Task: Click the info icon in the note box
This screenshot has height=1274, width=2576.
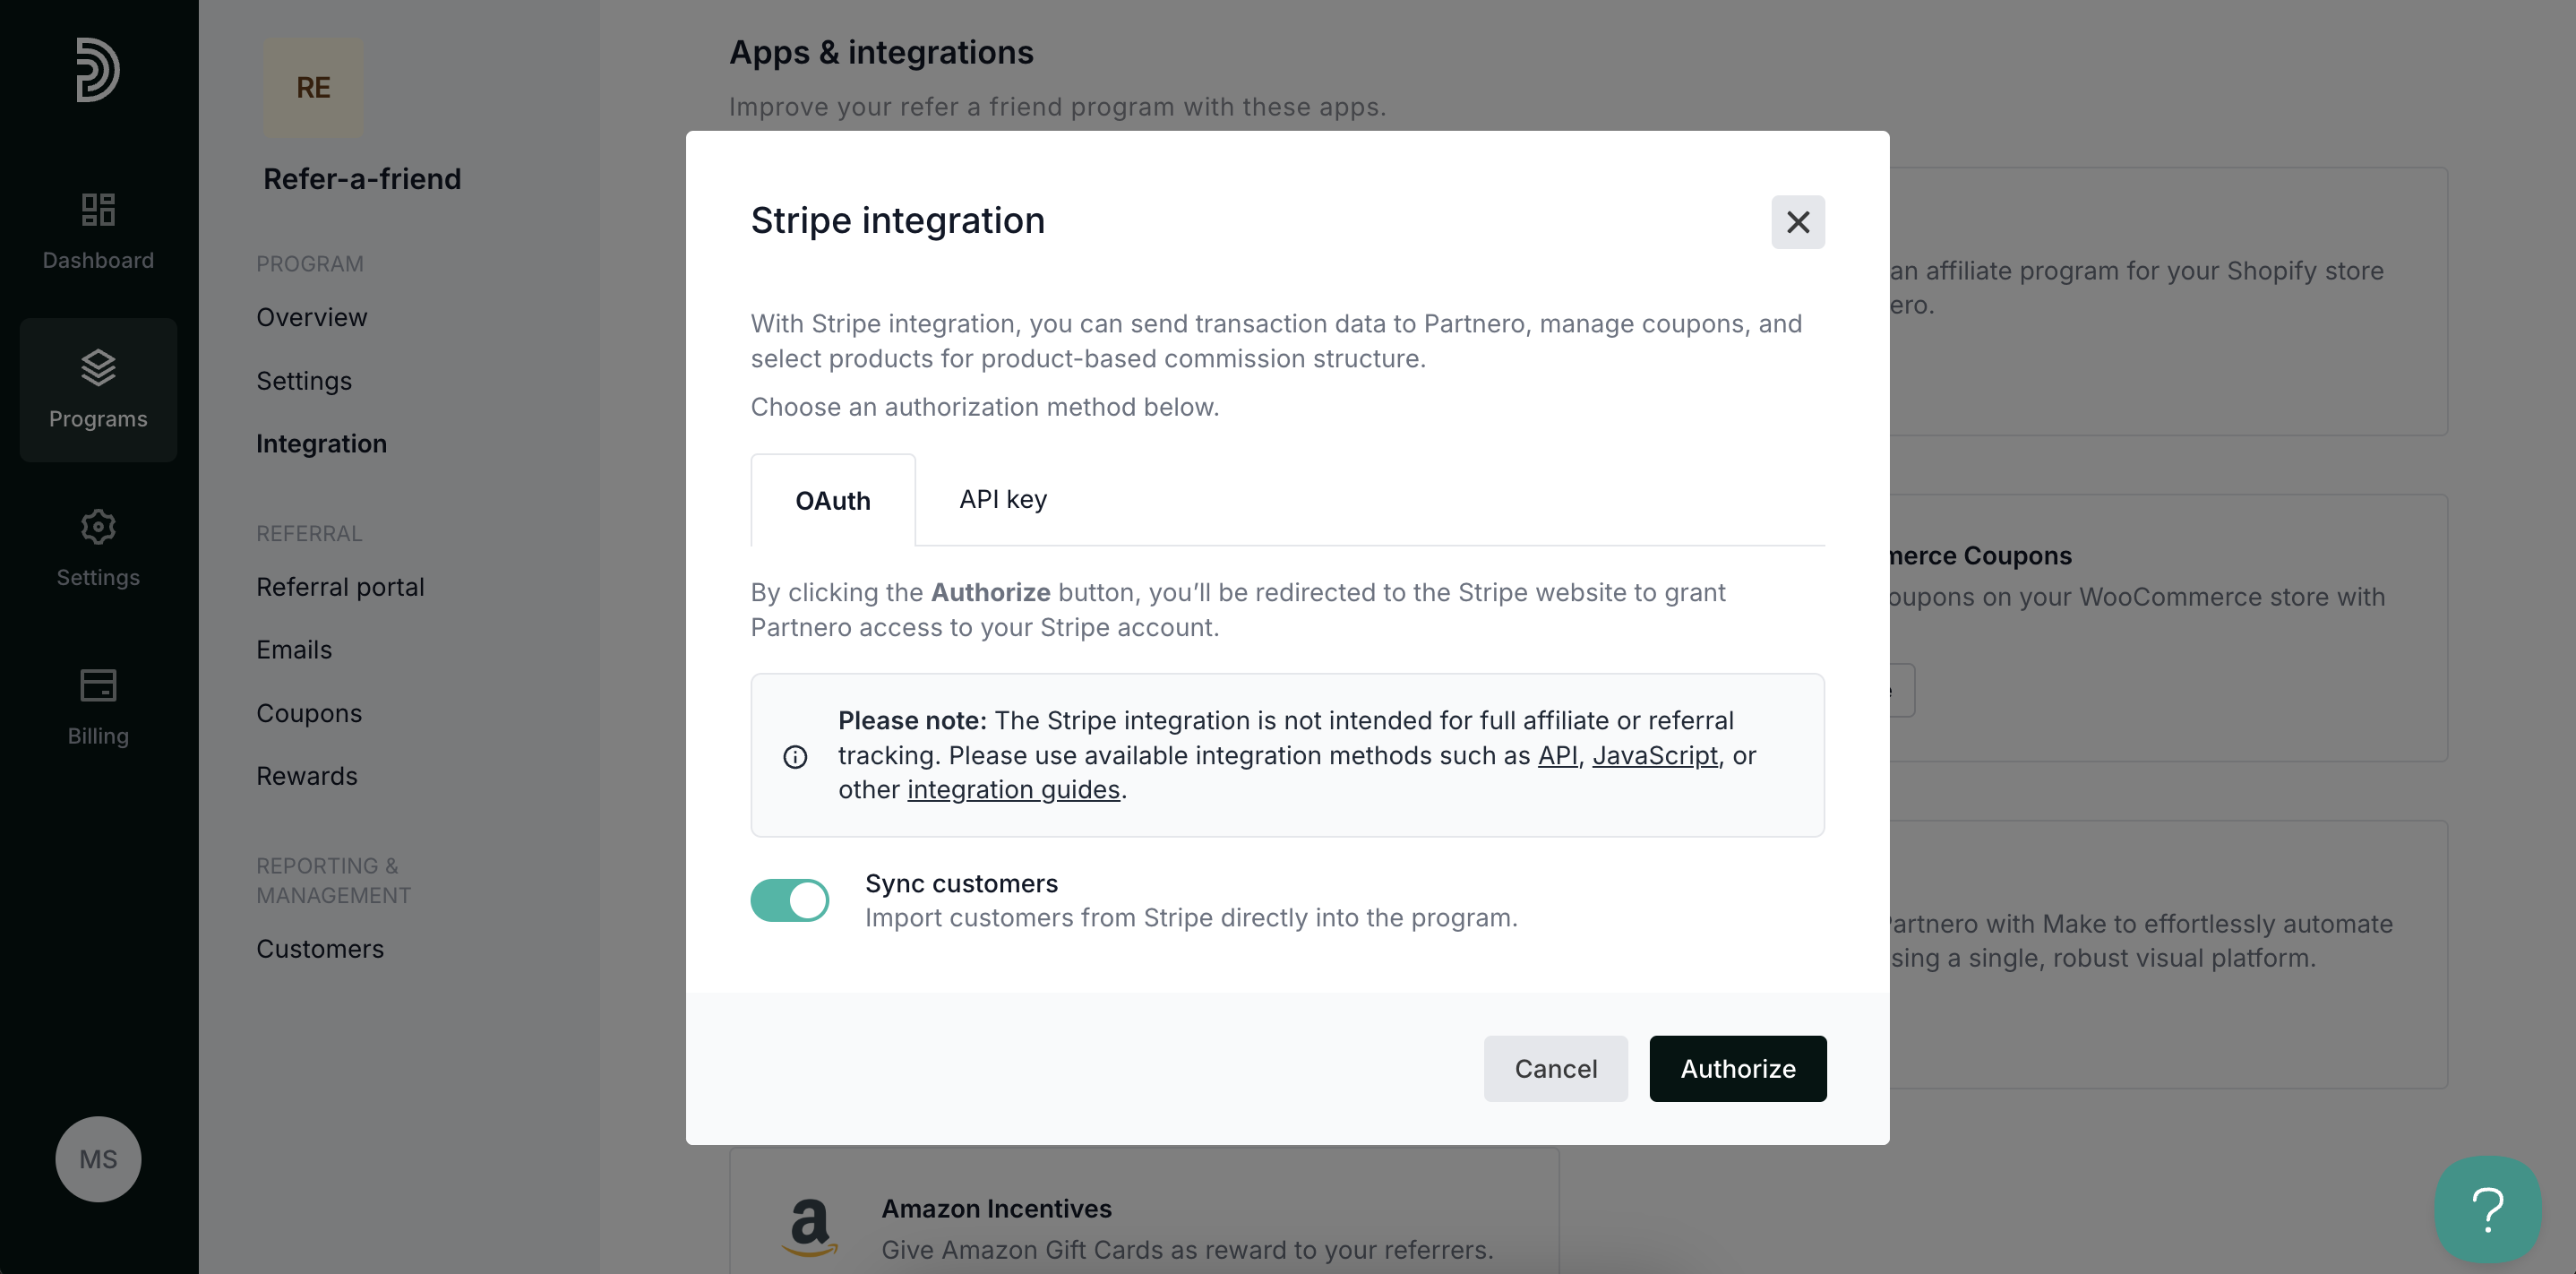Action: click(x=795, y=756)
